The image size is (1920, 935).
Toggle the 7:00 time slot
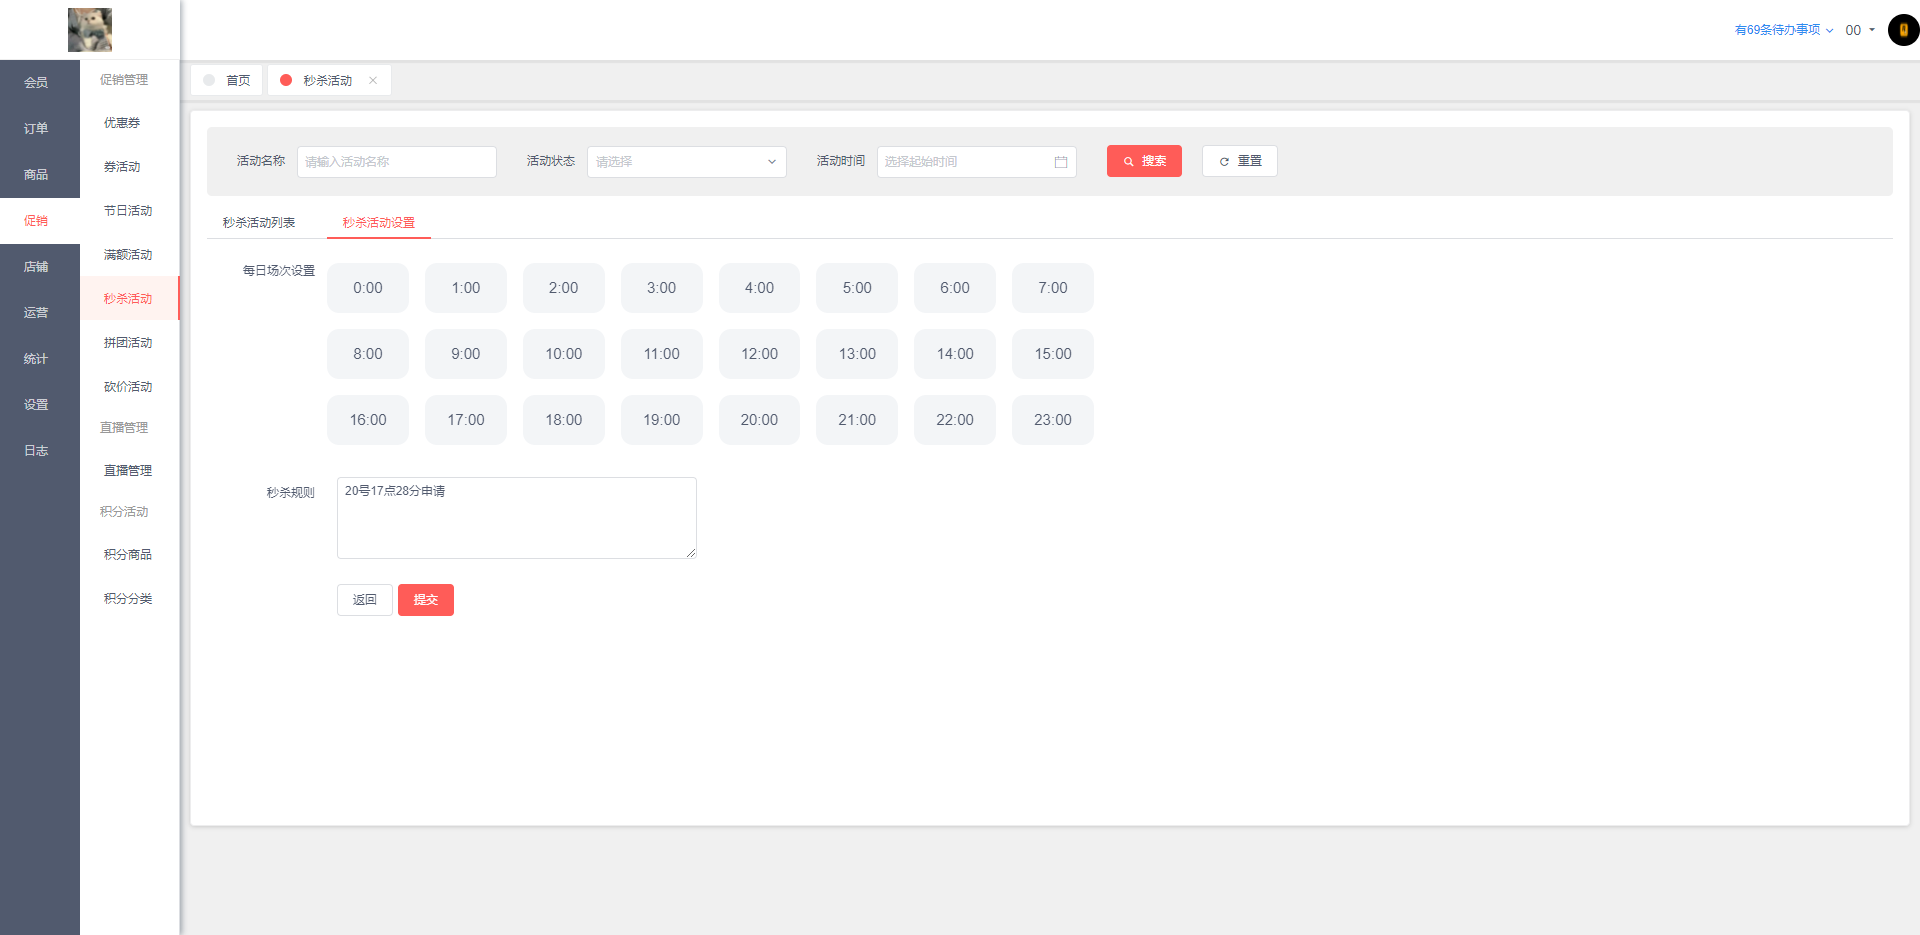(1053, 288)
